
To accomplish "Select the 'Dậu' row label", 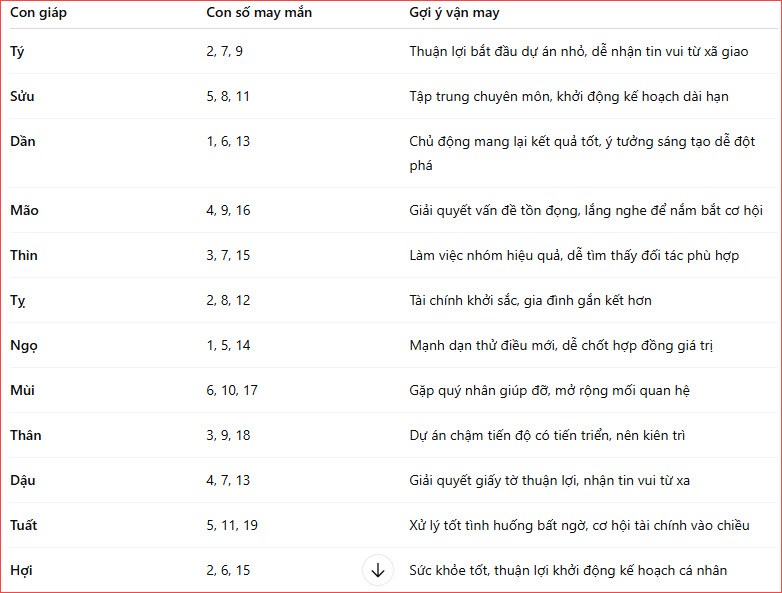I will coord(22,480).
